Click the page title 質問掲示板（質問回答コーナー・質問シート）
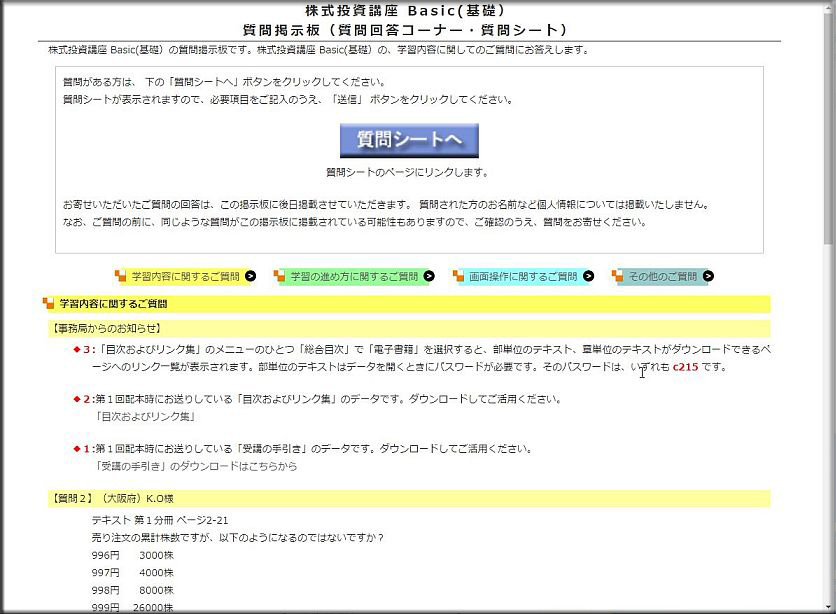This screenshot has width=836, height=614. (x=406, y=30)
